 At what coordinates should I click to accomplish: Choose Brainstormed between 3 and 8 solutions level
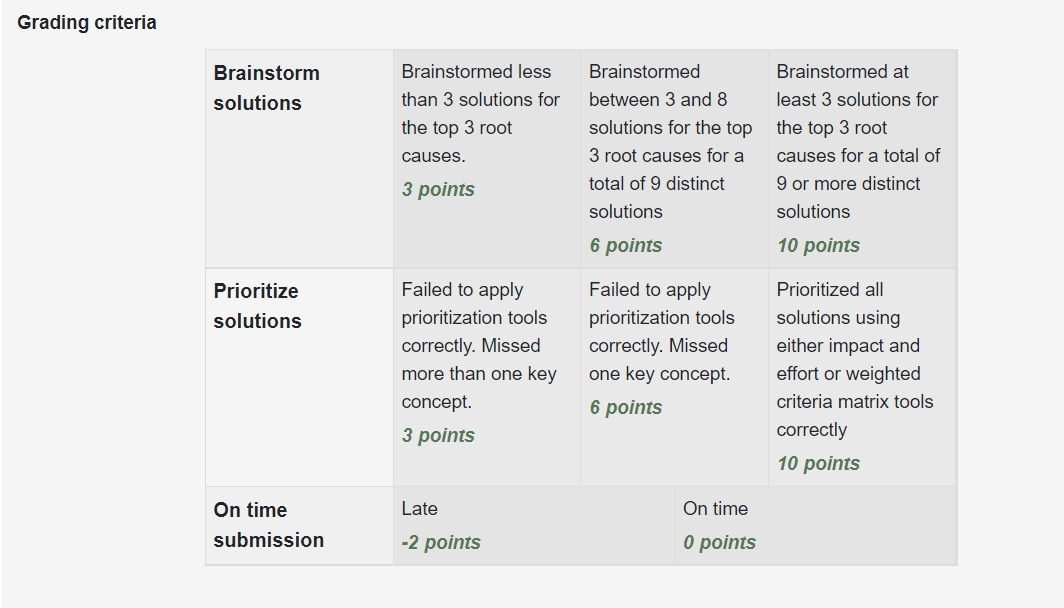click(674, 159)
